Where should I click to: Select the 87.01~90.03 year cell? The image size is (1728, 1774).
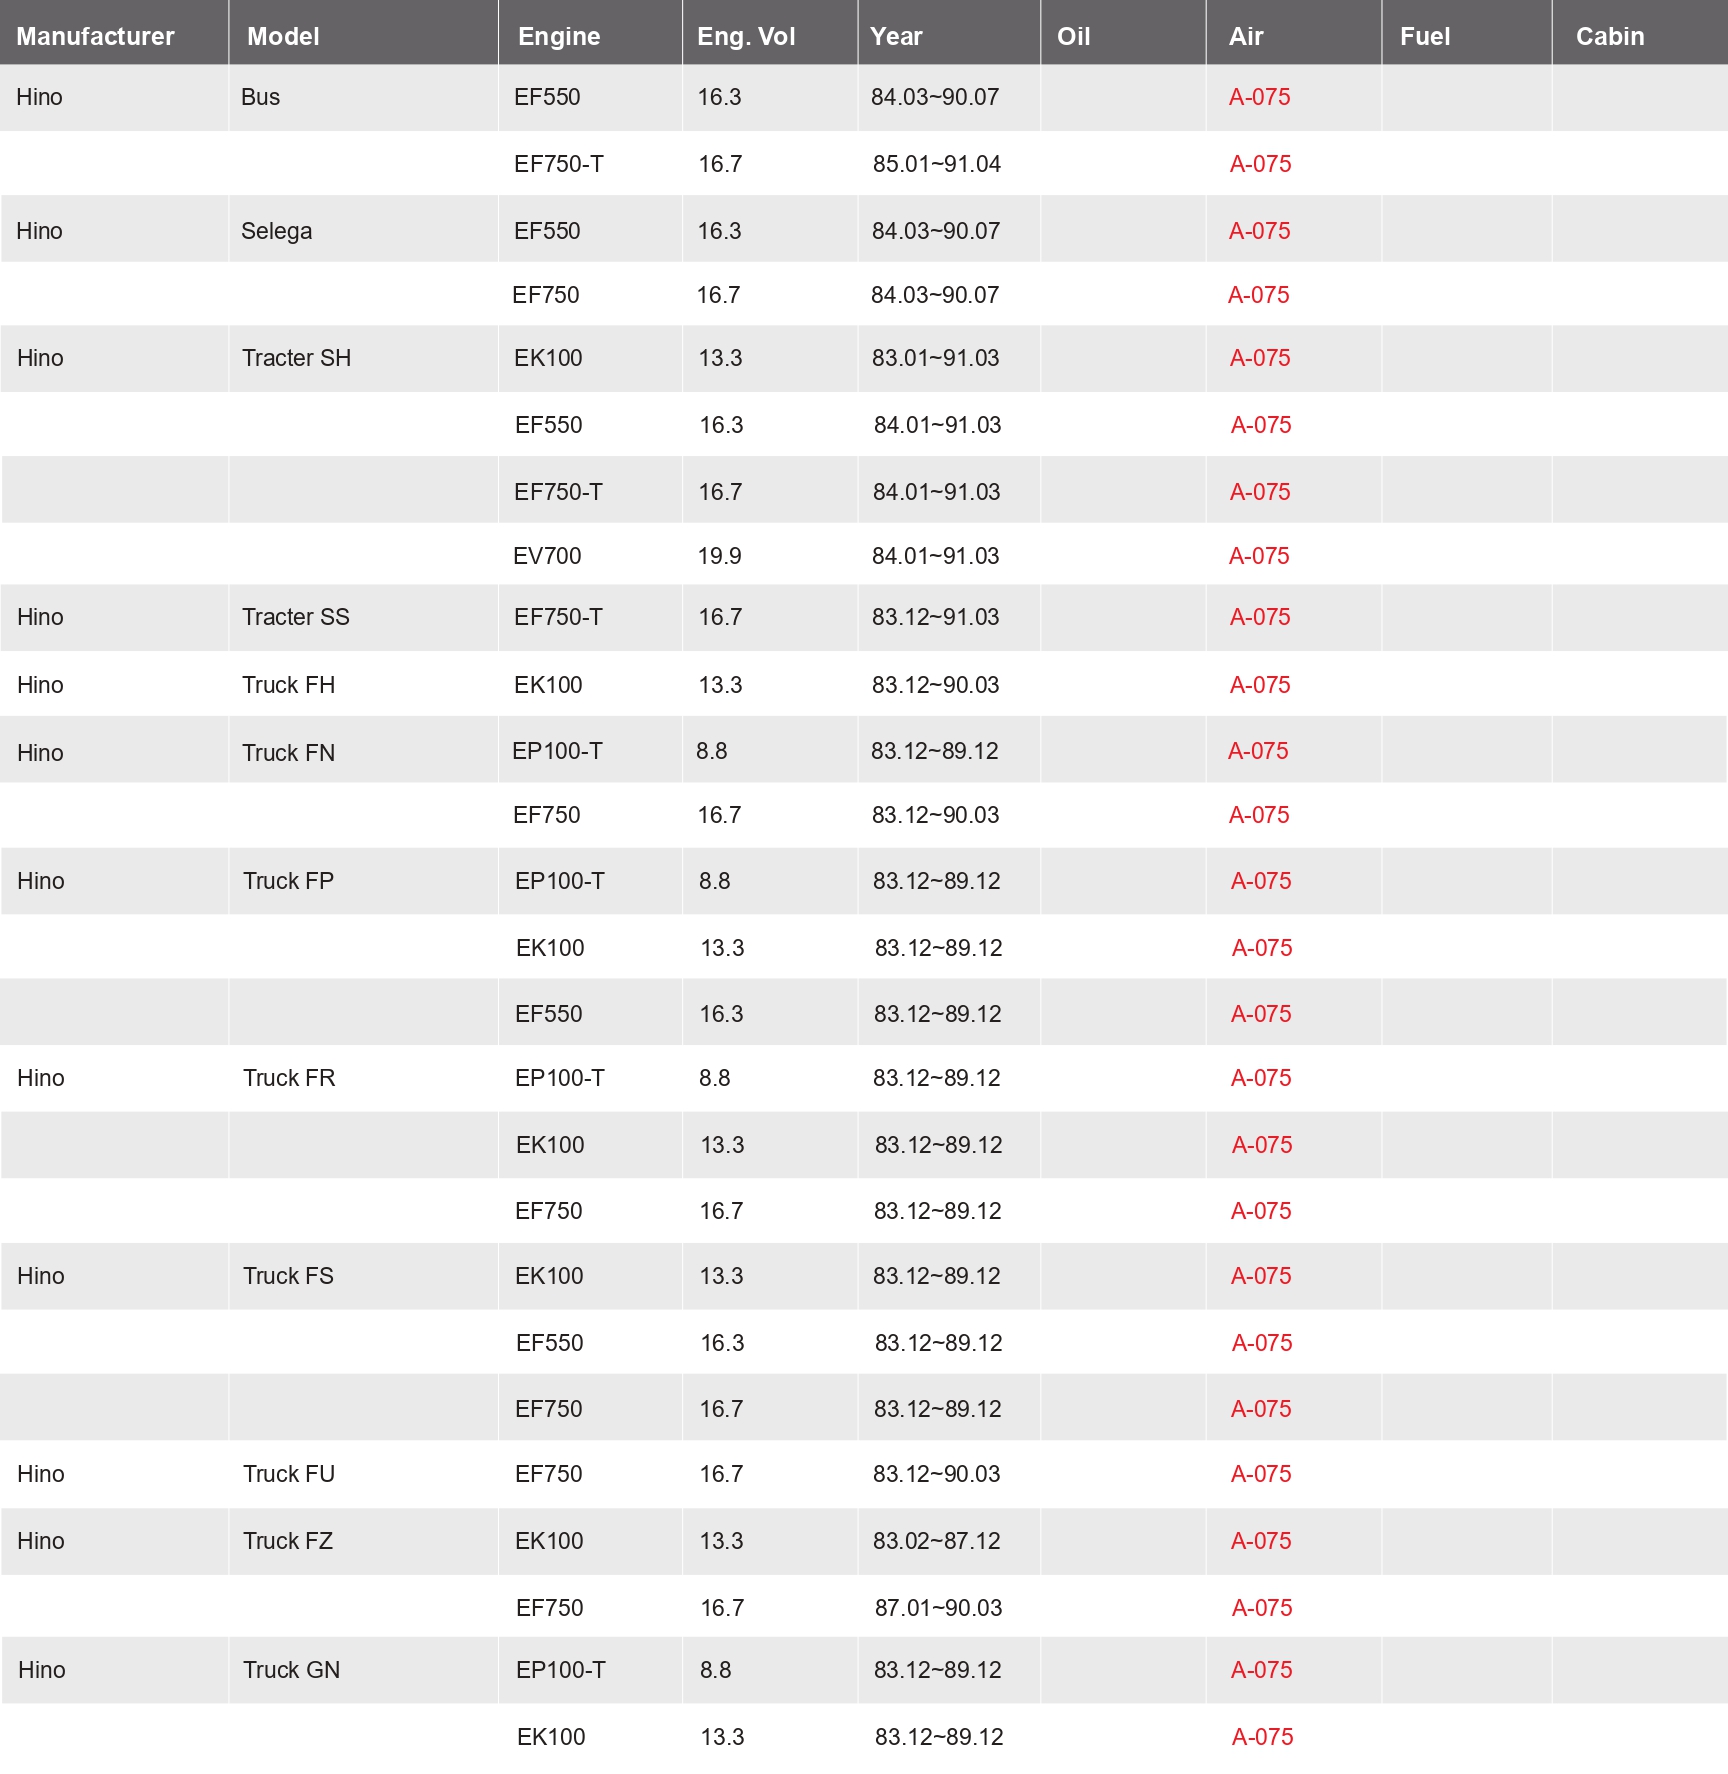[x=938, y=1608]
